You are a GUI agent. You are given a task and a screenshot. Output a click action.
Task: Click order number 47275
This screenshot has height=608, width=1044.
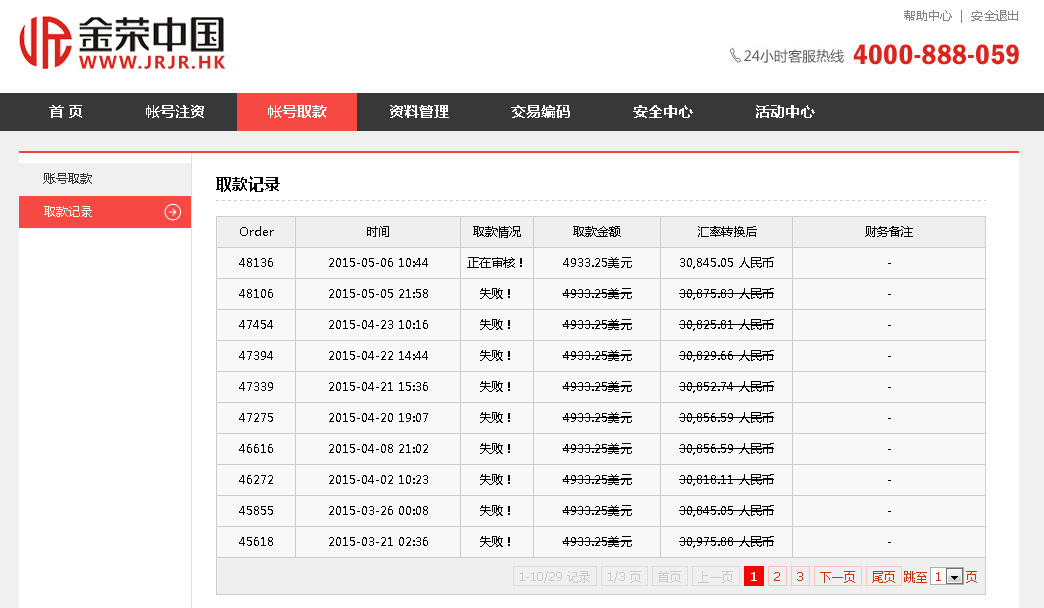256,418
